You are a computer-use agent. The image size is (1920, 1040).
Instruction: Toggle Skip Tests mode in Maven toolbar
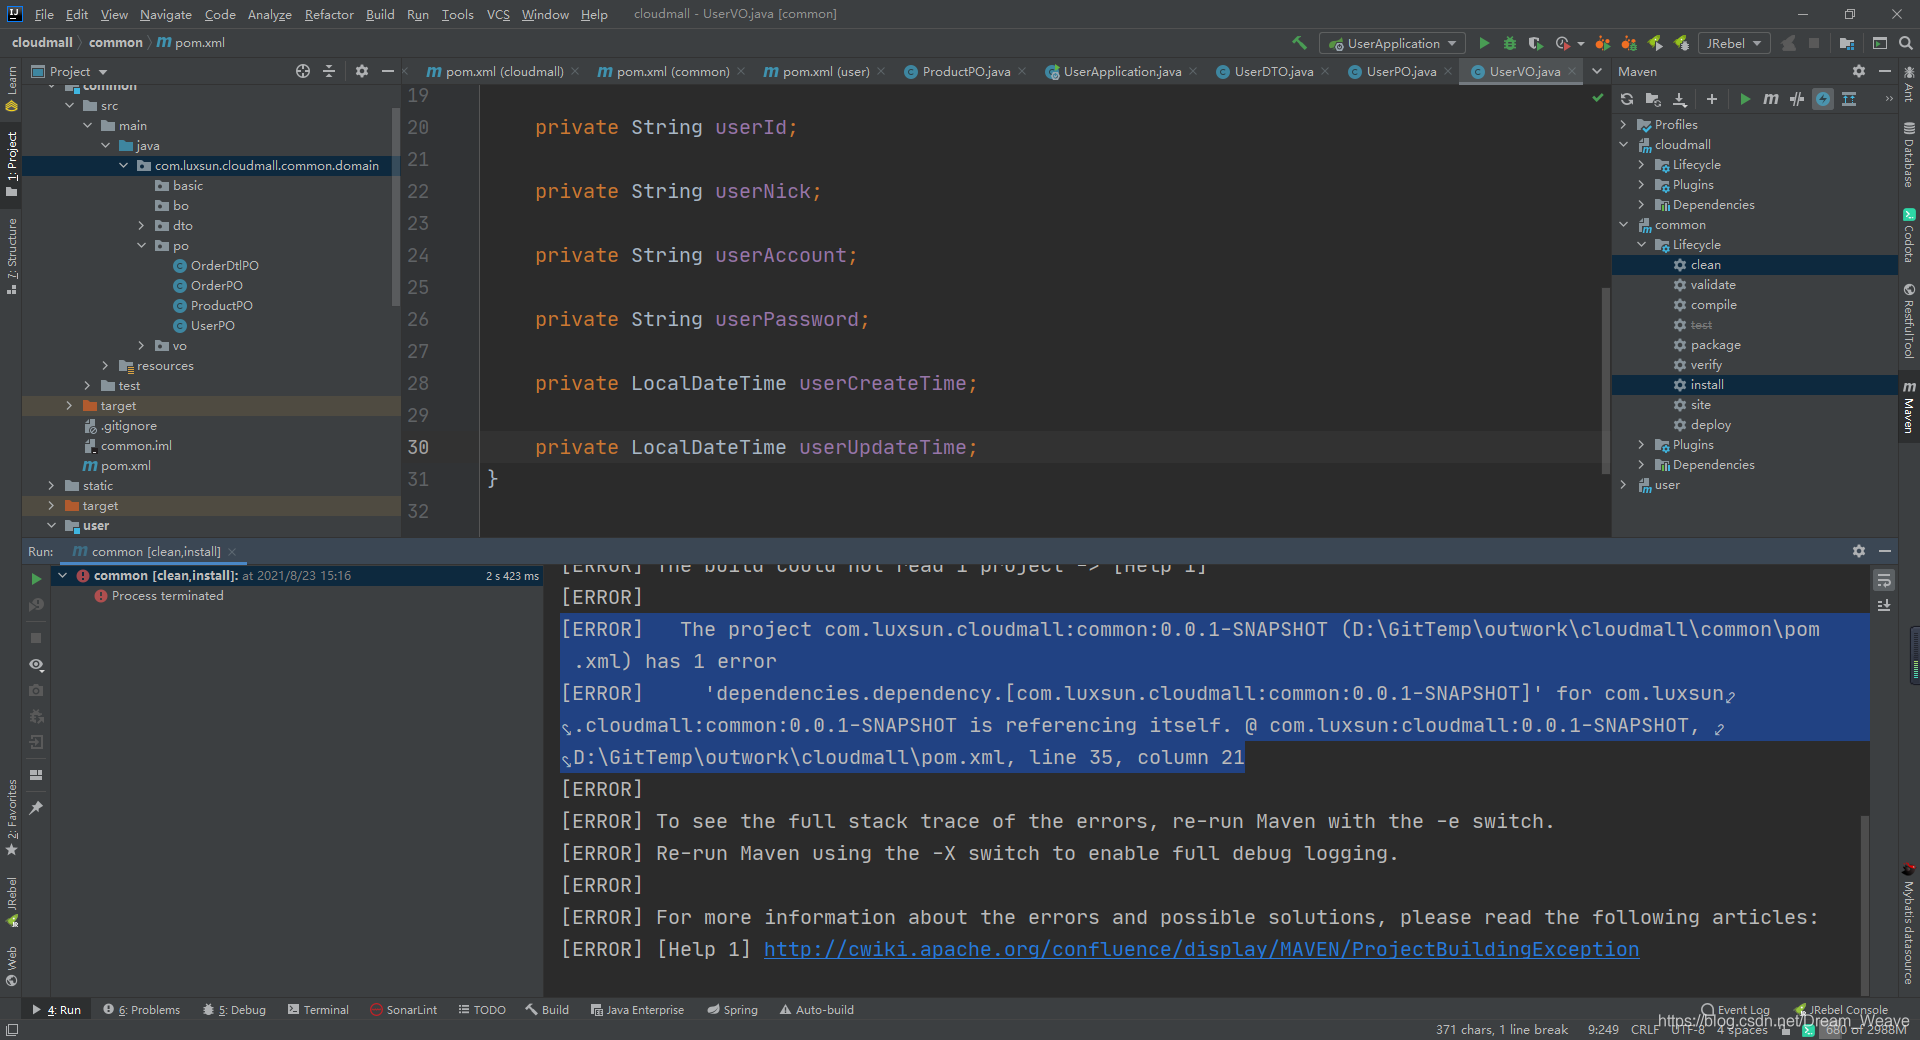1823,99
